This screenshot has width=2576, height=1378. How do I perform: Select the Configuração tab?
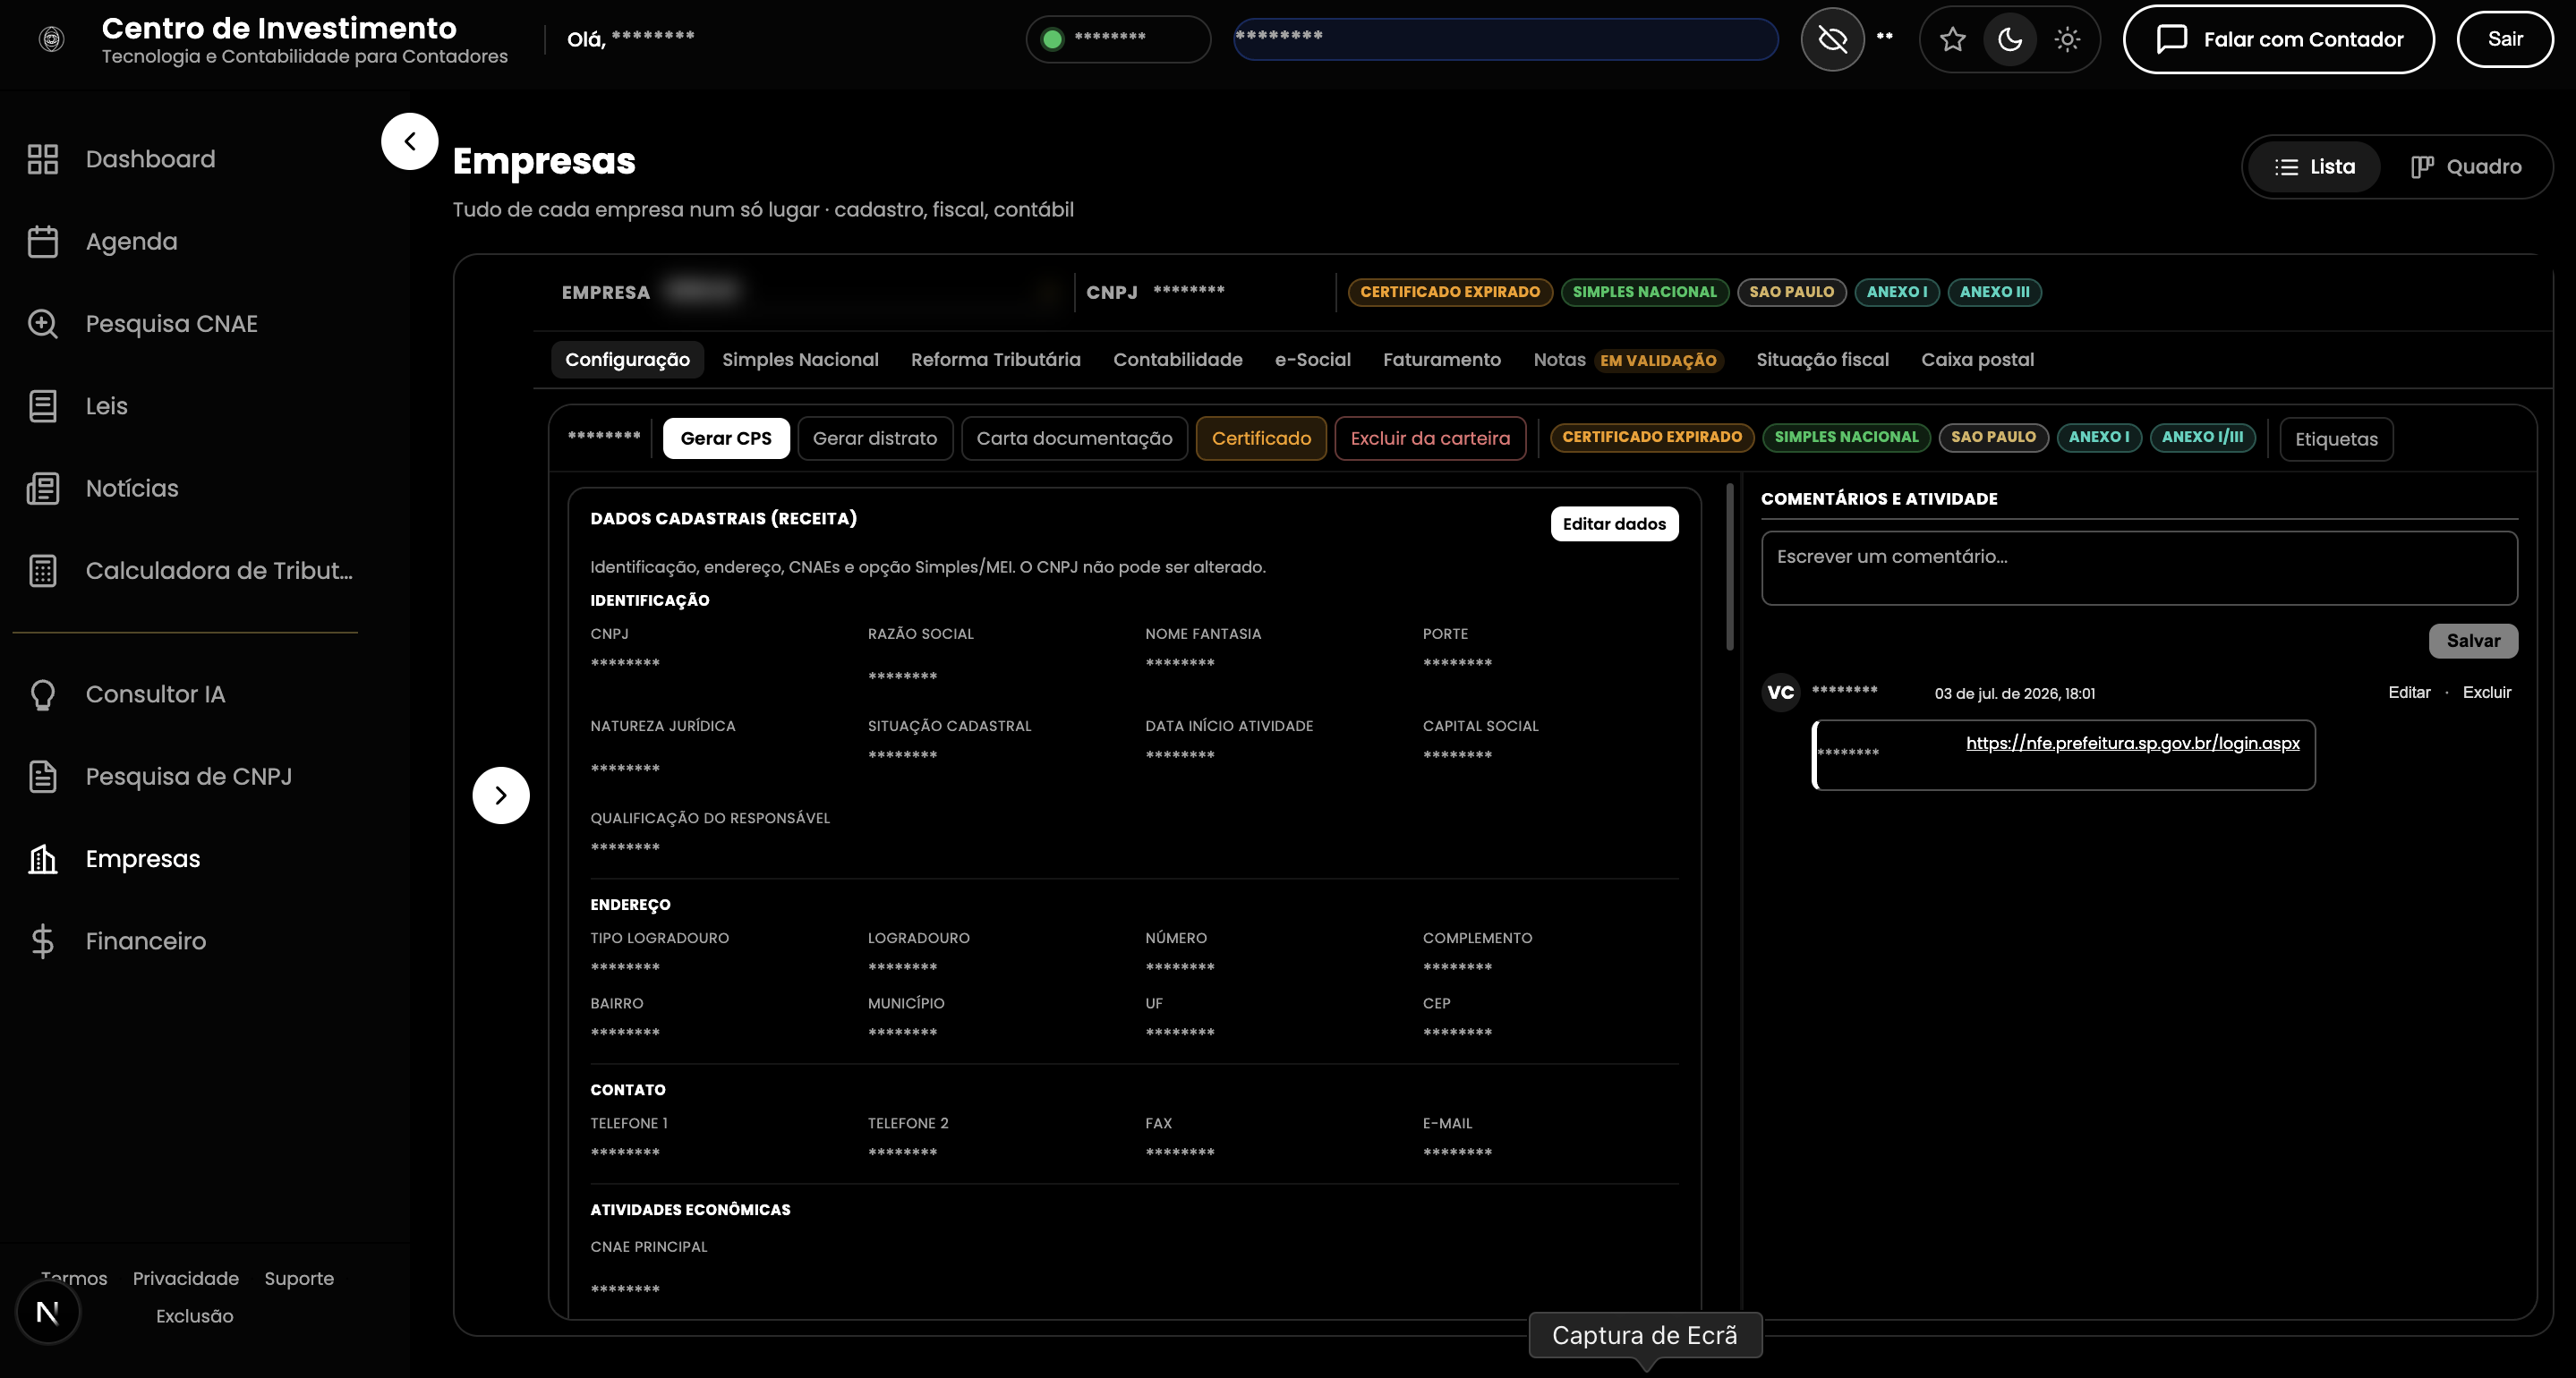click(x=627, y=359)
